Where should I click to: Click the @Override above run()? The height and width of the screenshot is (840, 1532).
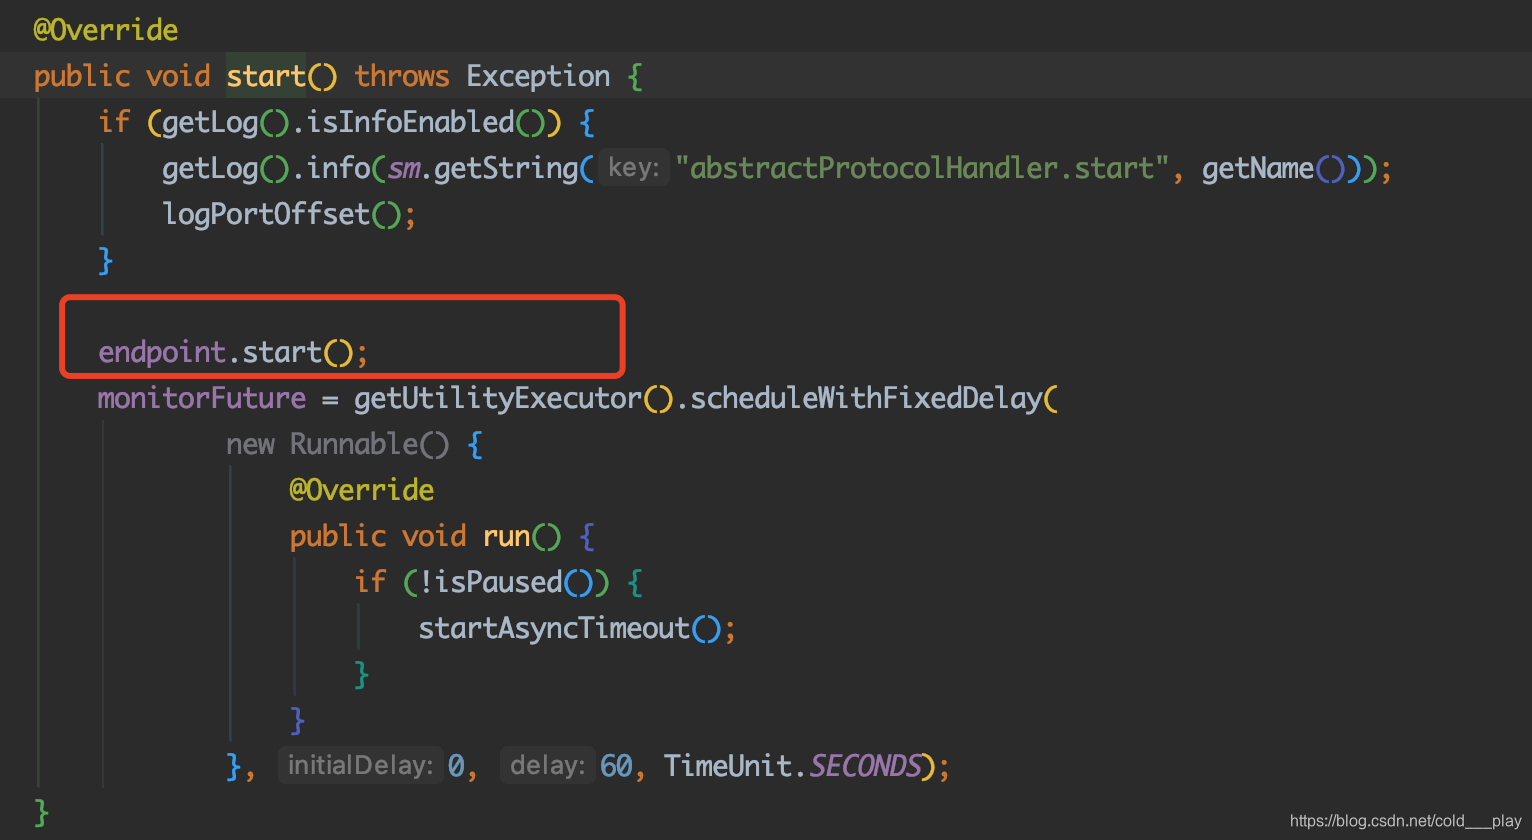(x=362, y=490)
